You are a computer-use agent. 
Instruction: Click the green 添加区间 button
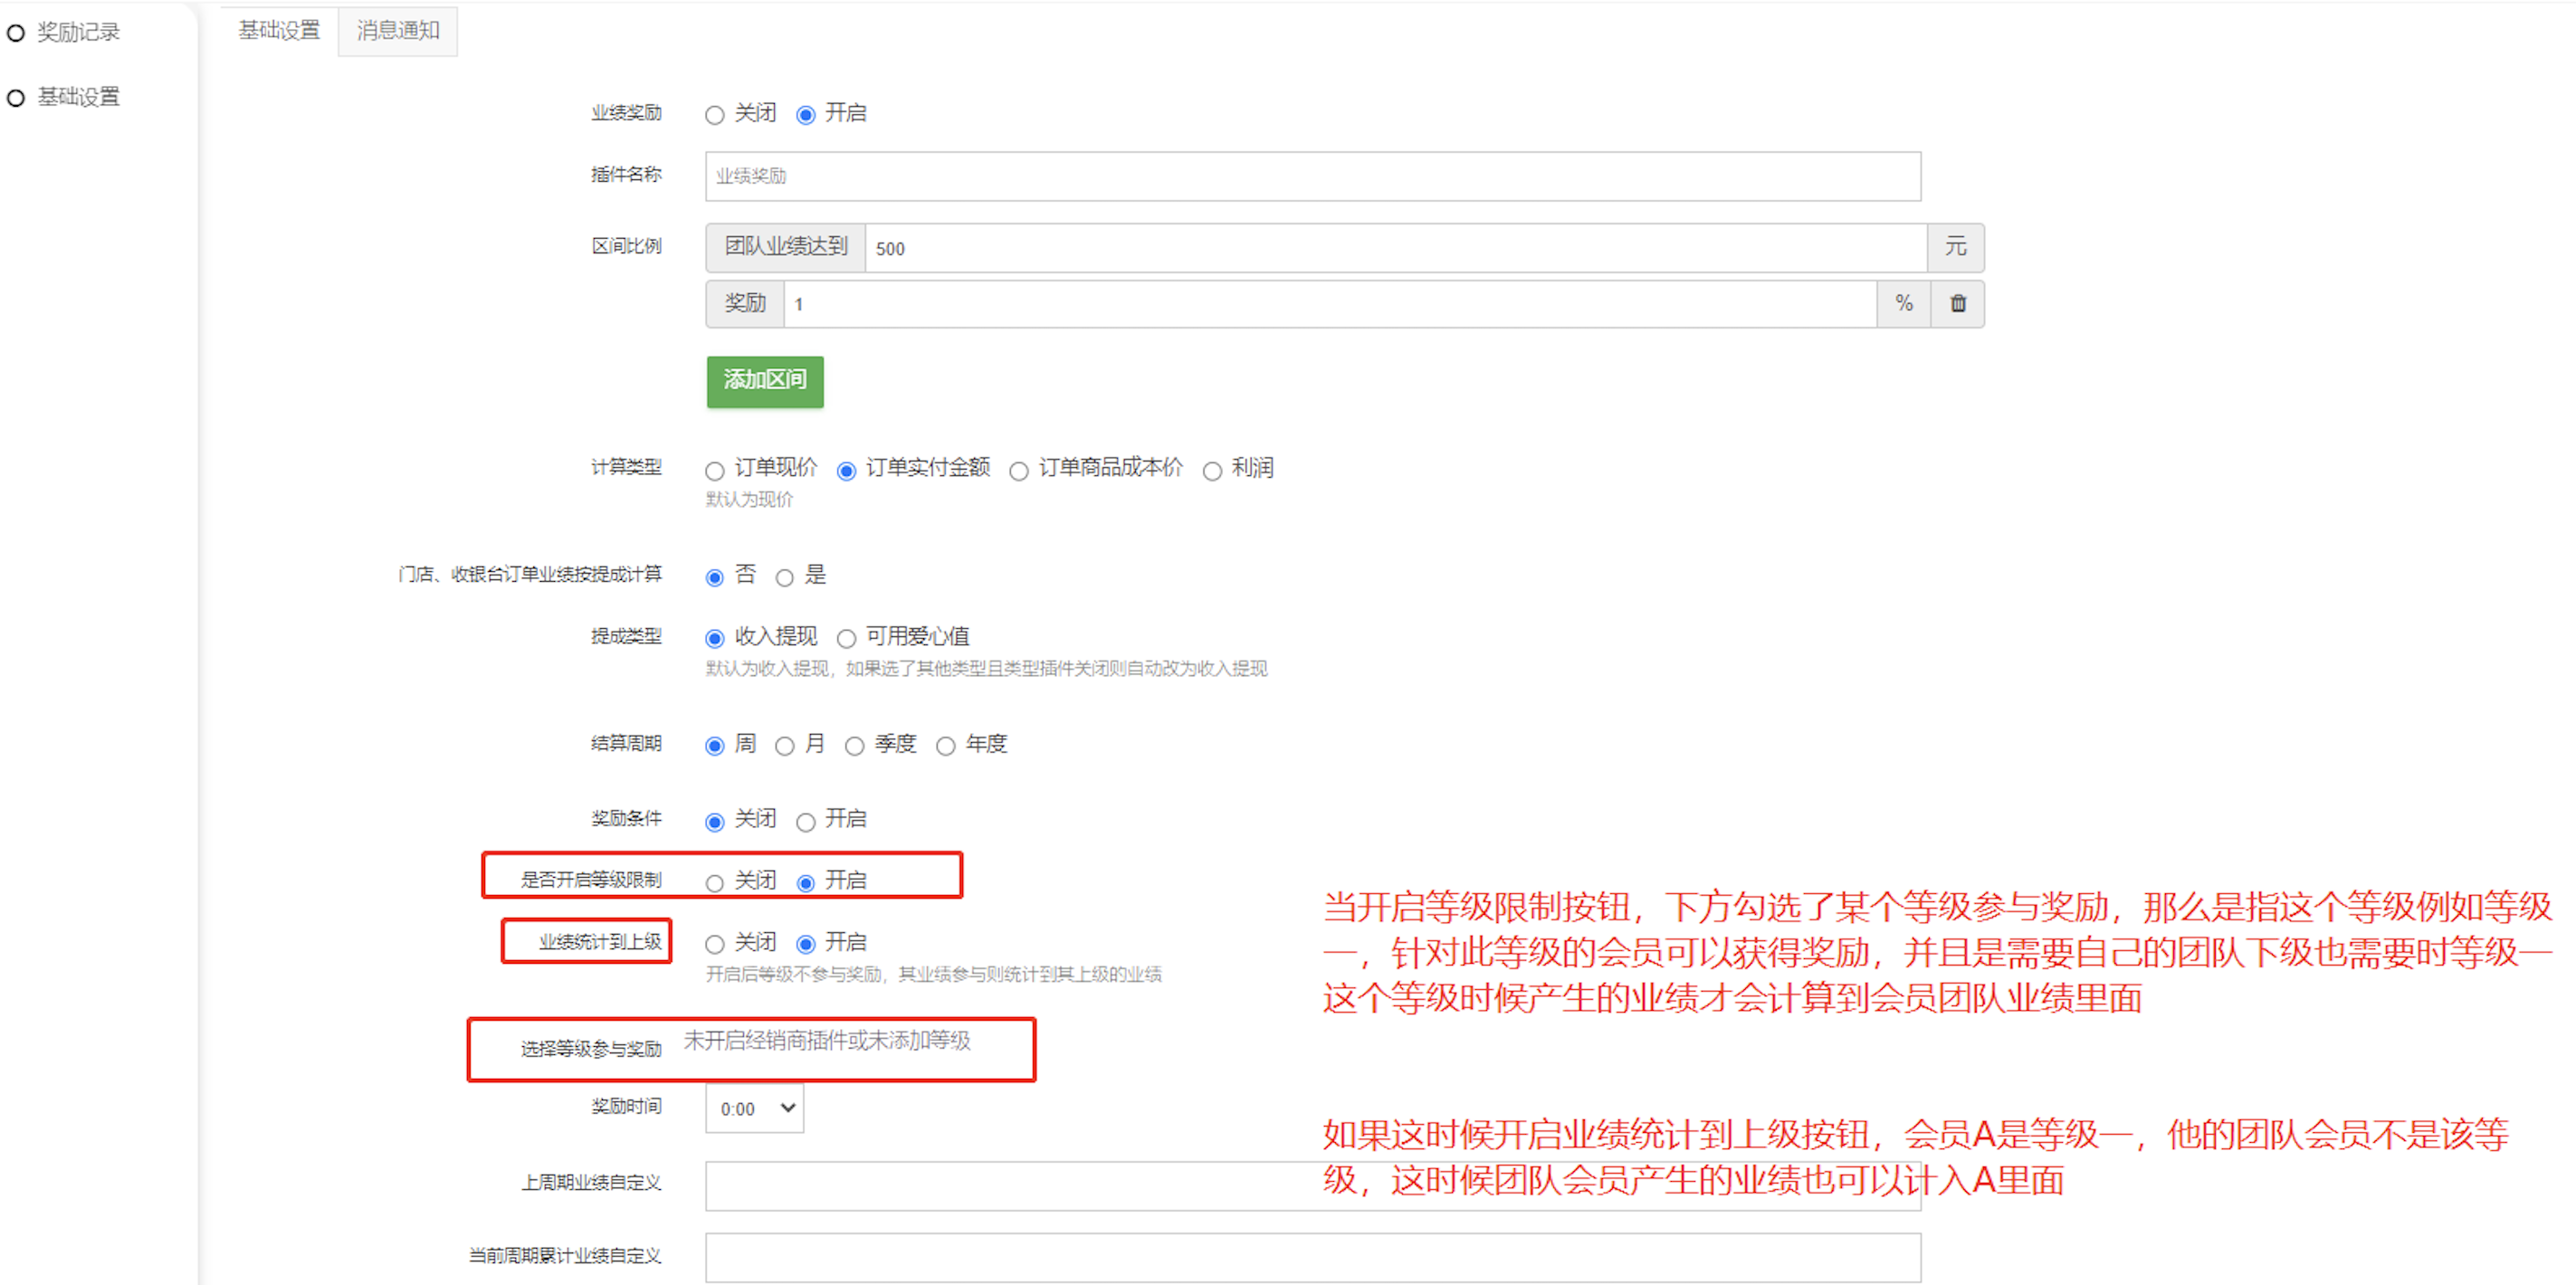pyautogui.click(x=764, y=381)
